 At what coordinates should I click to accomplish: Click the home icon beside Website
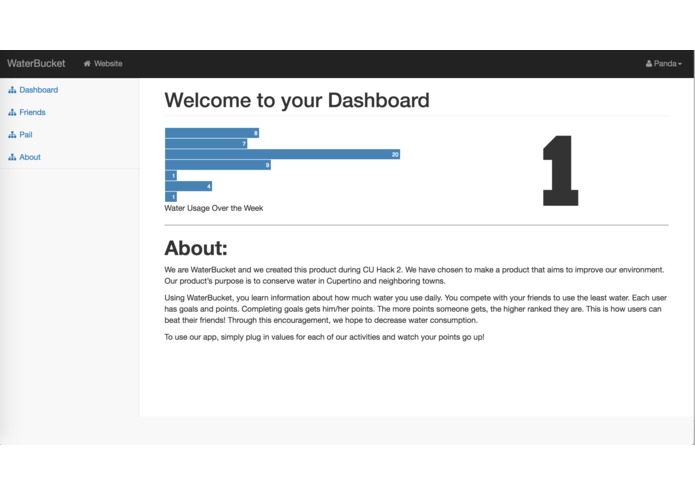(x=87, y=63)
